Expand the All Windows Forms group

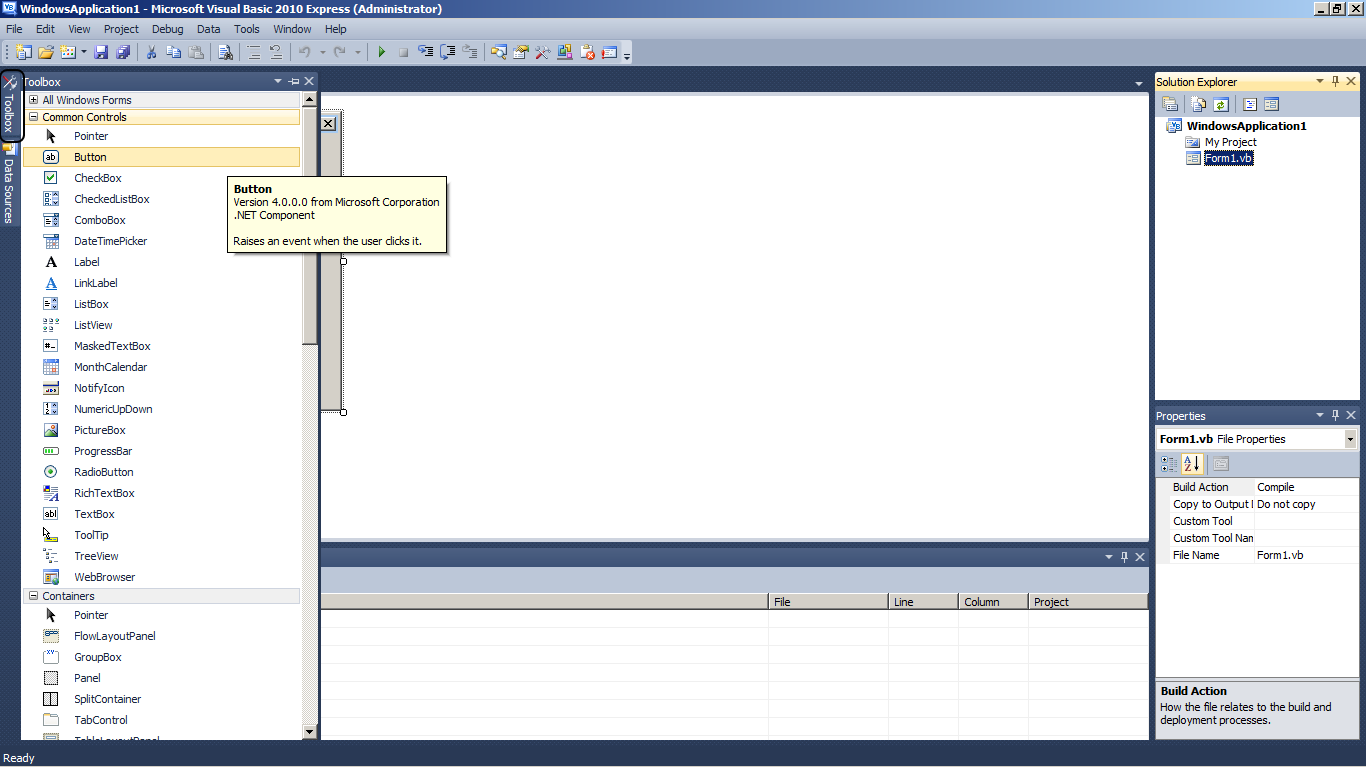[33, 100]
